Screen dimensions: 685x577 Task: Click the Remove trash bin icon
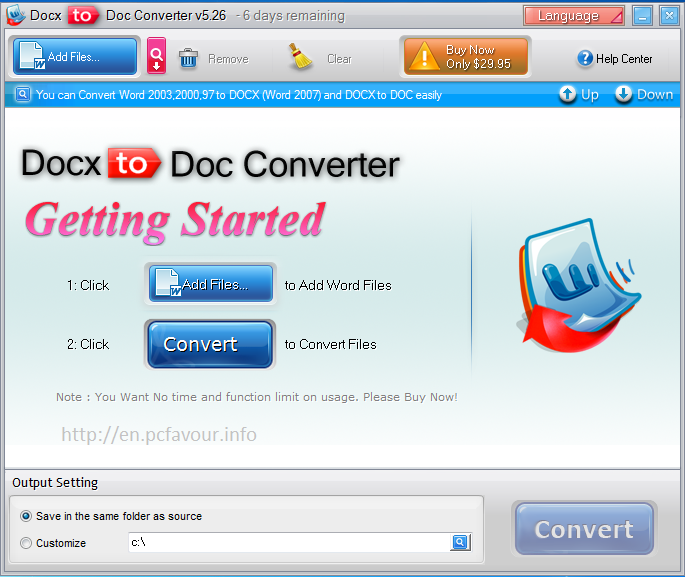click(189, 58)
